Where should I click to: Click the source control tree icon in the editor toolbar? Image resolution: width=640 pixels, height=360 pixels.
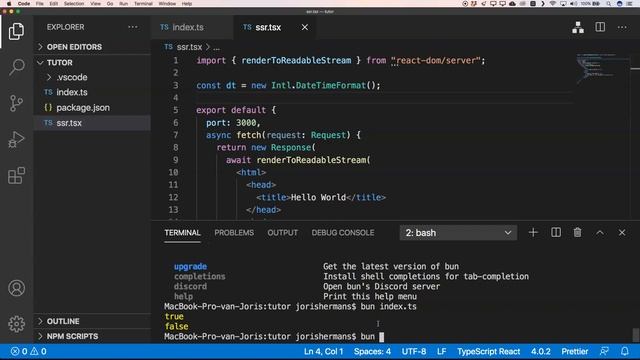coord(578,27)
